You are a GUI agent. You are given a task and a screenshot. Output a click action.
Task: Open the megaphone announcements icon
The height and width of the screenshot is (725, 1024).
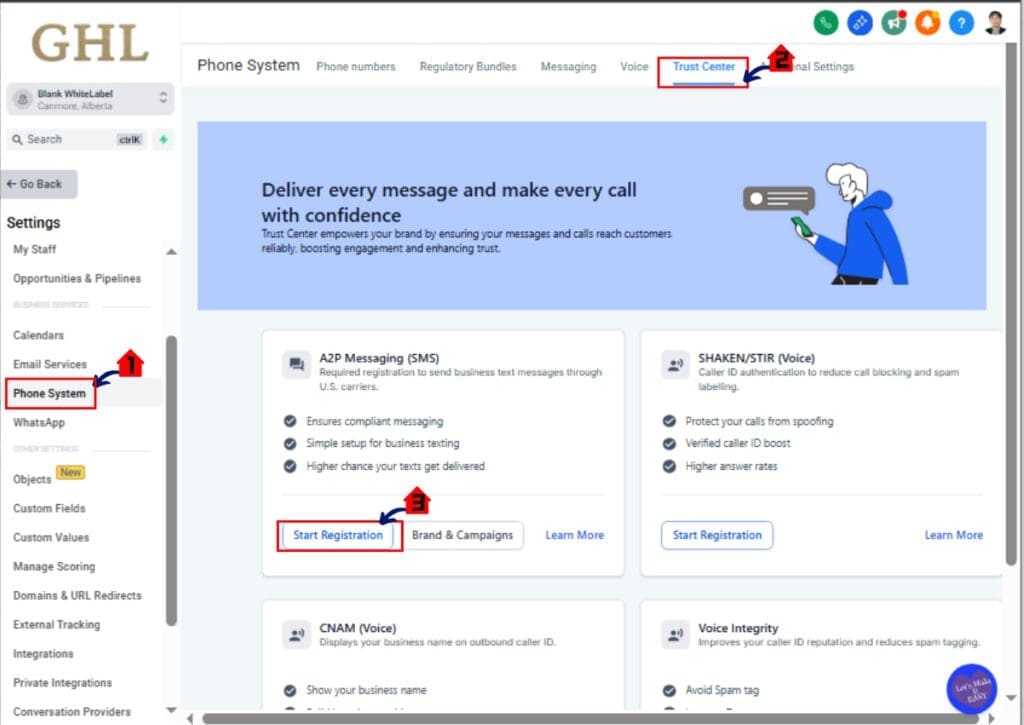click(x=894, y=22)
